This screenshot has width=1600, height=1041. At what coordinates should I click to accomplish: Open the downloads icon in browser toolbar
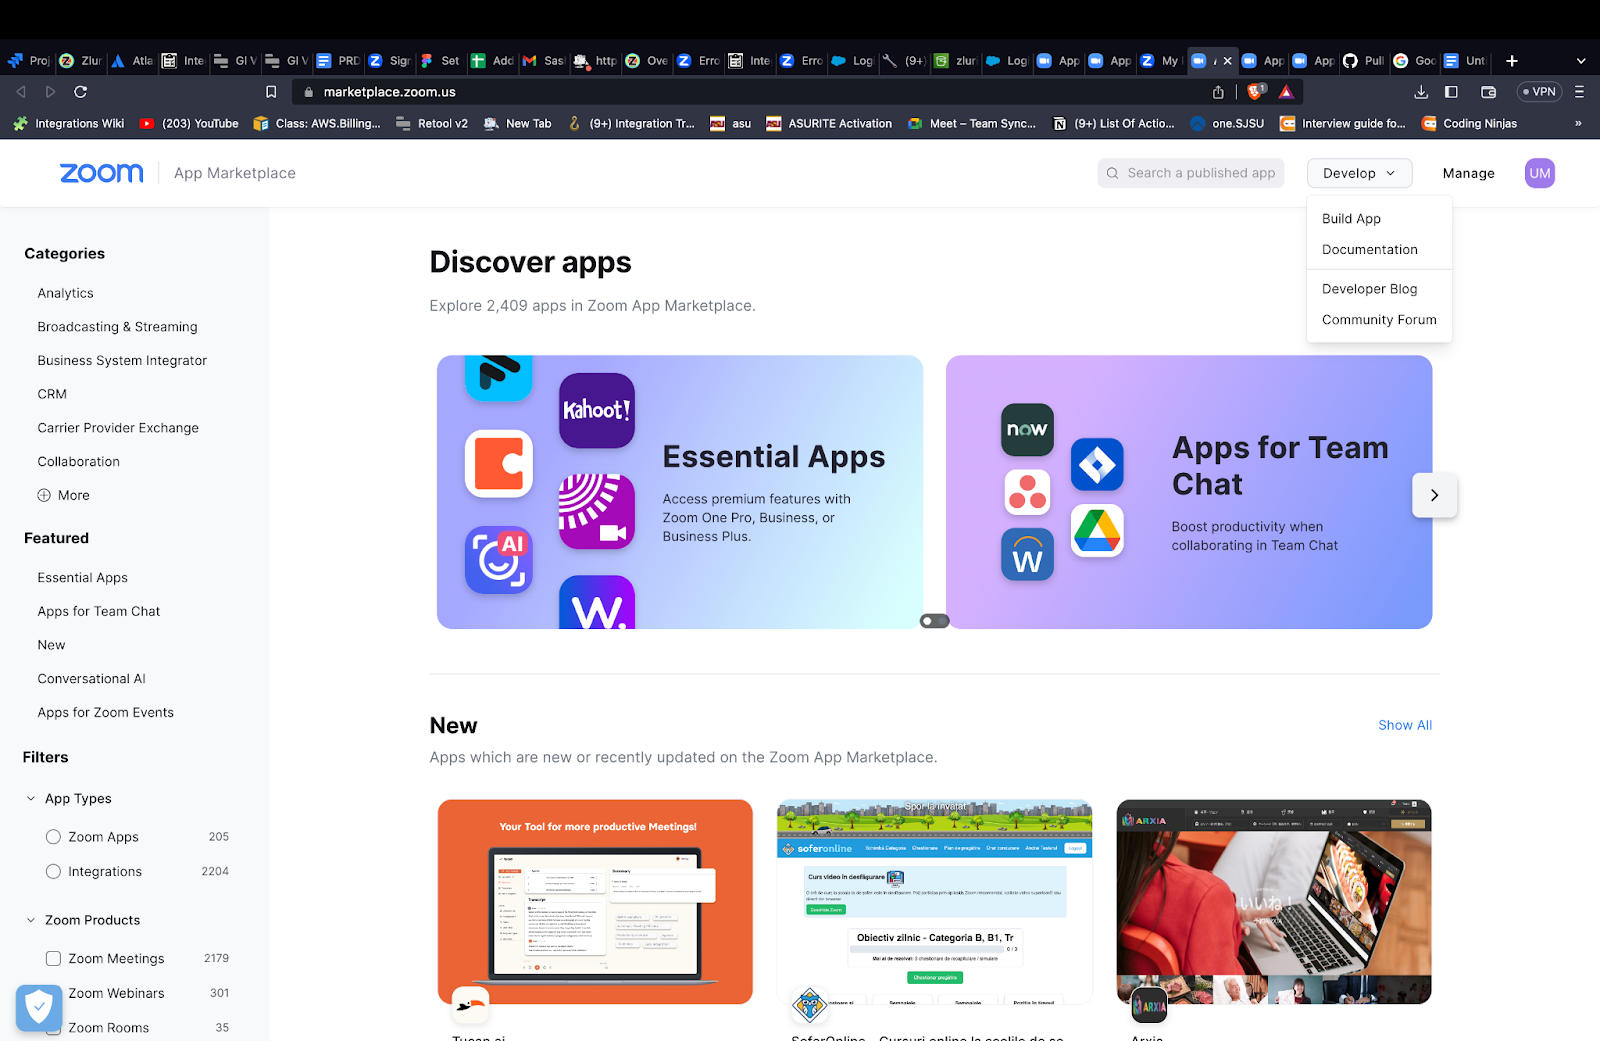coord(1421,92)
